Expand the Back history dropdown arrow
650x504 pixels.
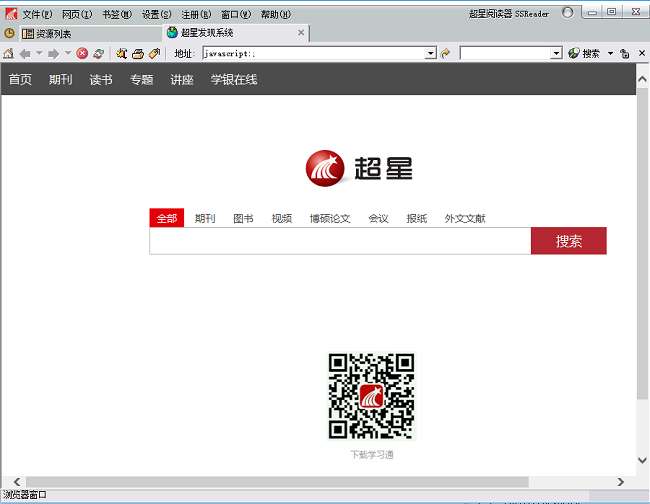coord(39,53)
